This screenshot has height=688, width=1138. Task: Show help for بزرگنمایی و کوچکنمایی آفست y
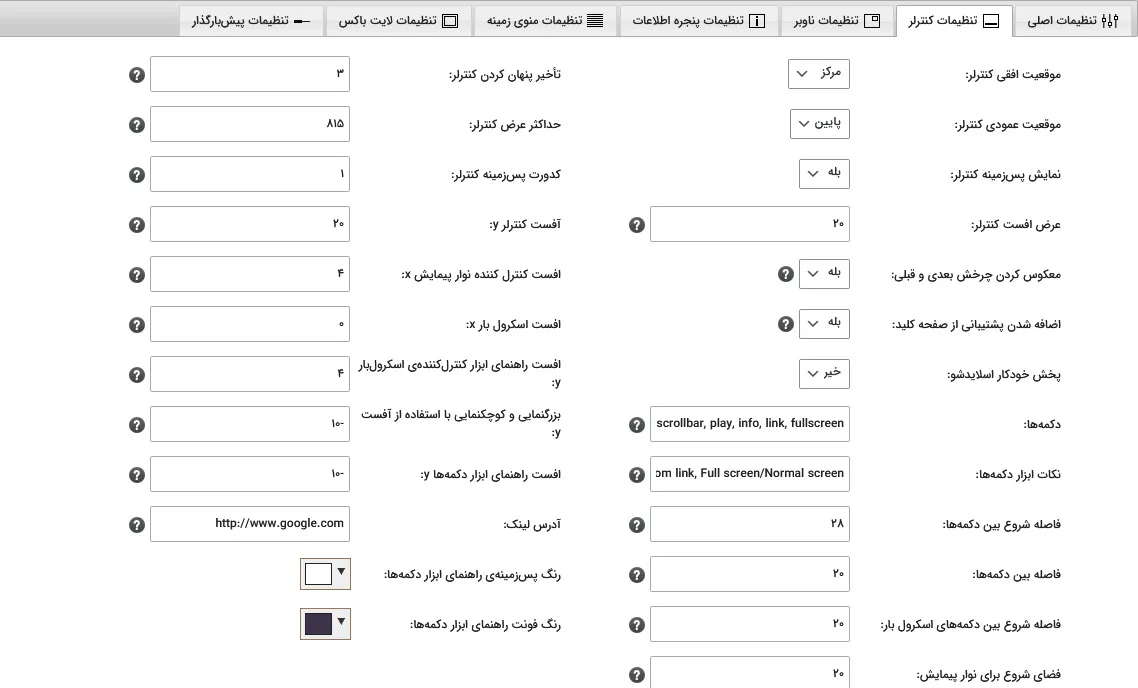136,425
